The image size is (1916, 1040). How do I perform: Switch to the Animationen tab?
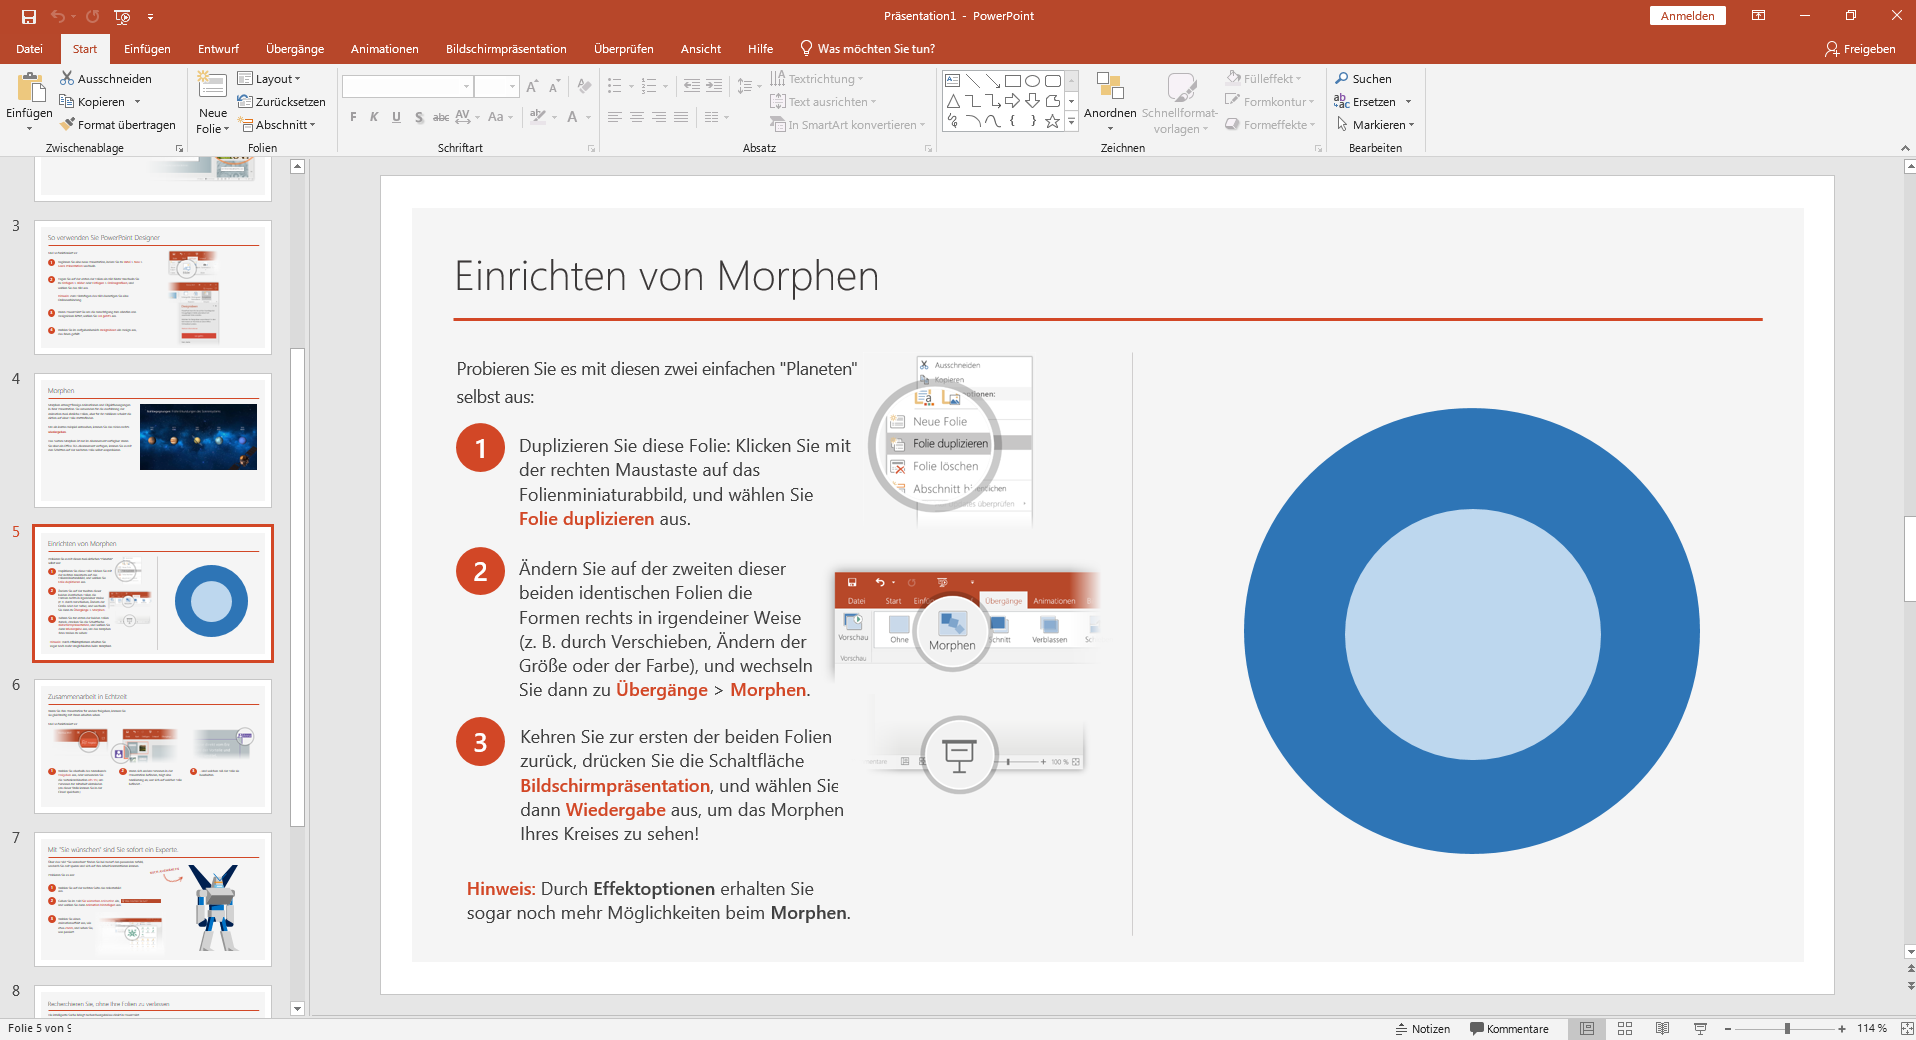384,49
